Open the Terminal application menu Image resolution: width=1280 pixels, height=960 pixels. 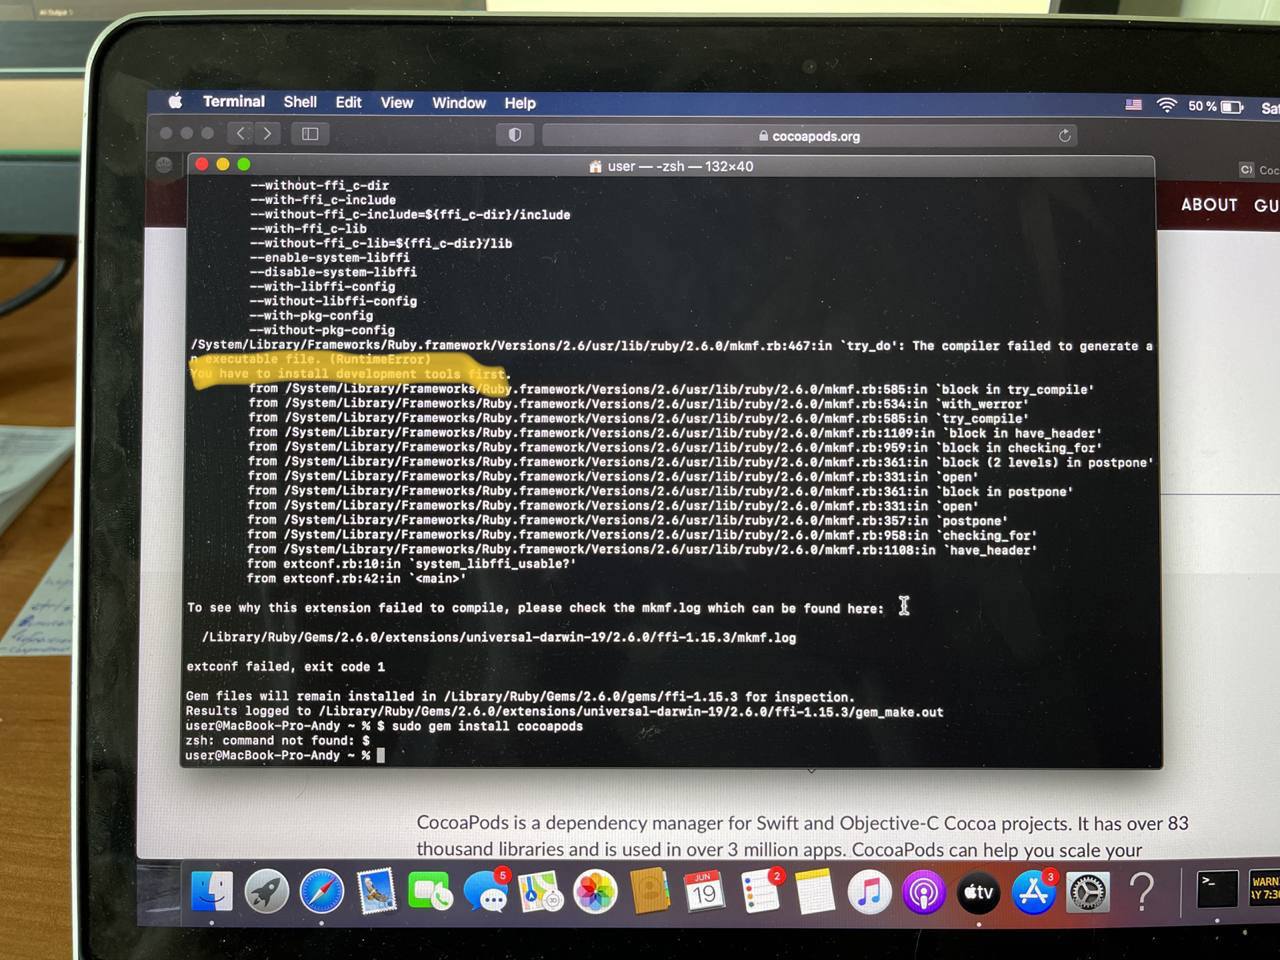click(234, 102)
